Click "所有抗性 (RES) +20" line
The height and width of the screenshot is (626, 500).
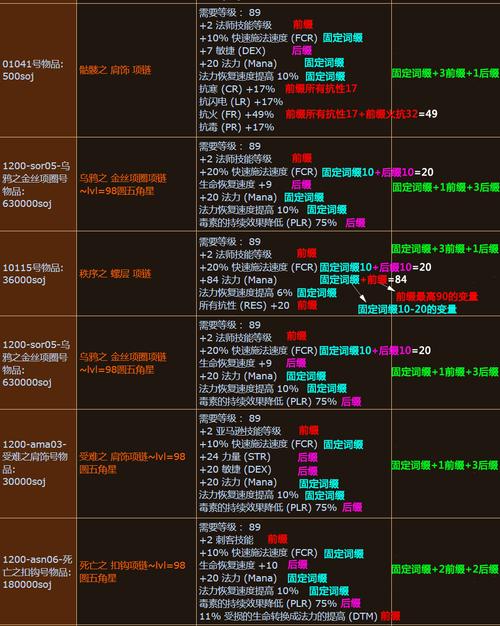(x=244, y=305)
